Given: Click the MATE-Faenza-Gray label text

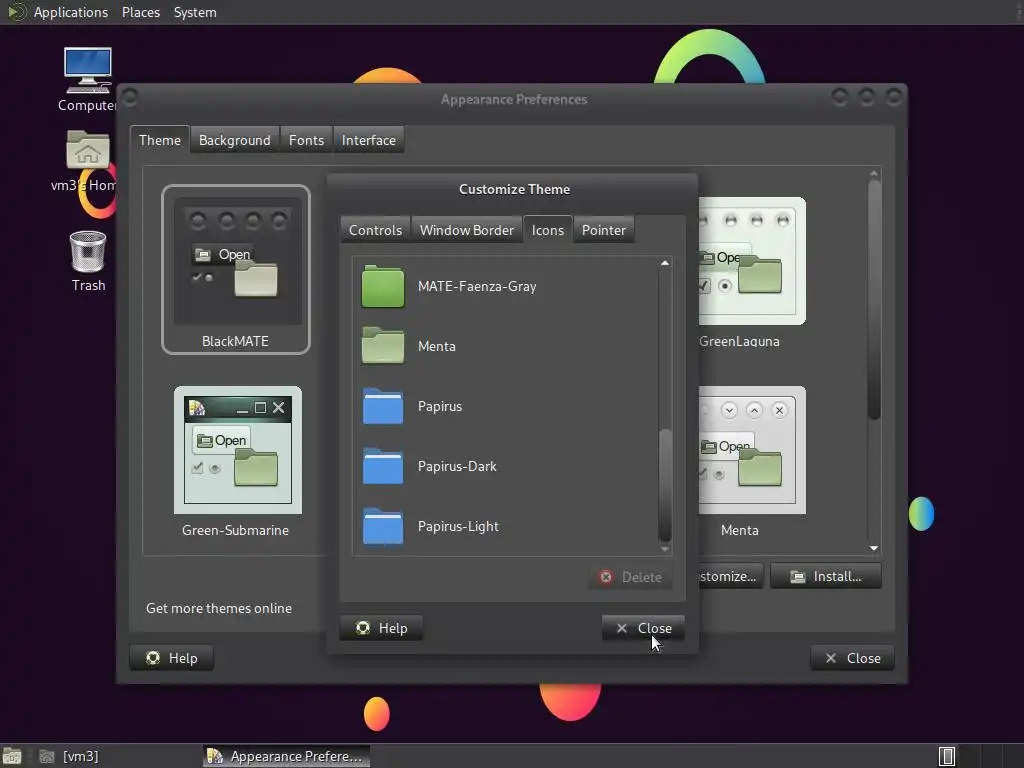Looking at the screenshot, I should click(x=477, y=286).
